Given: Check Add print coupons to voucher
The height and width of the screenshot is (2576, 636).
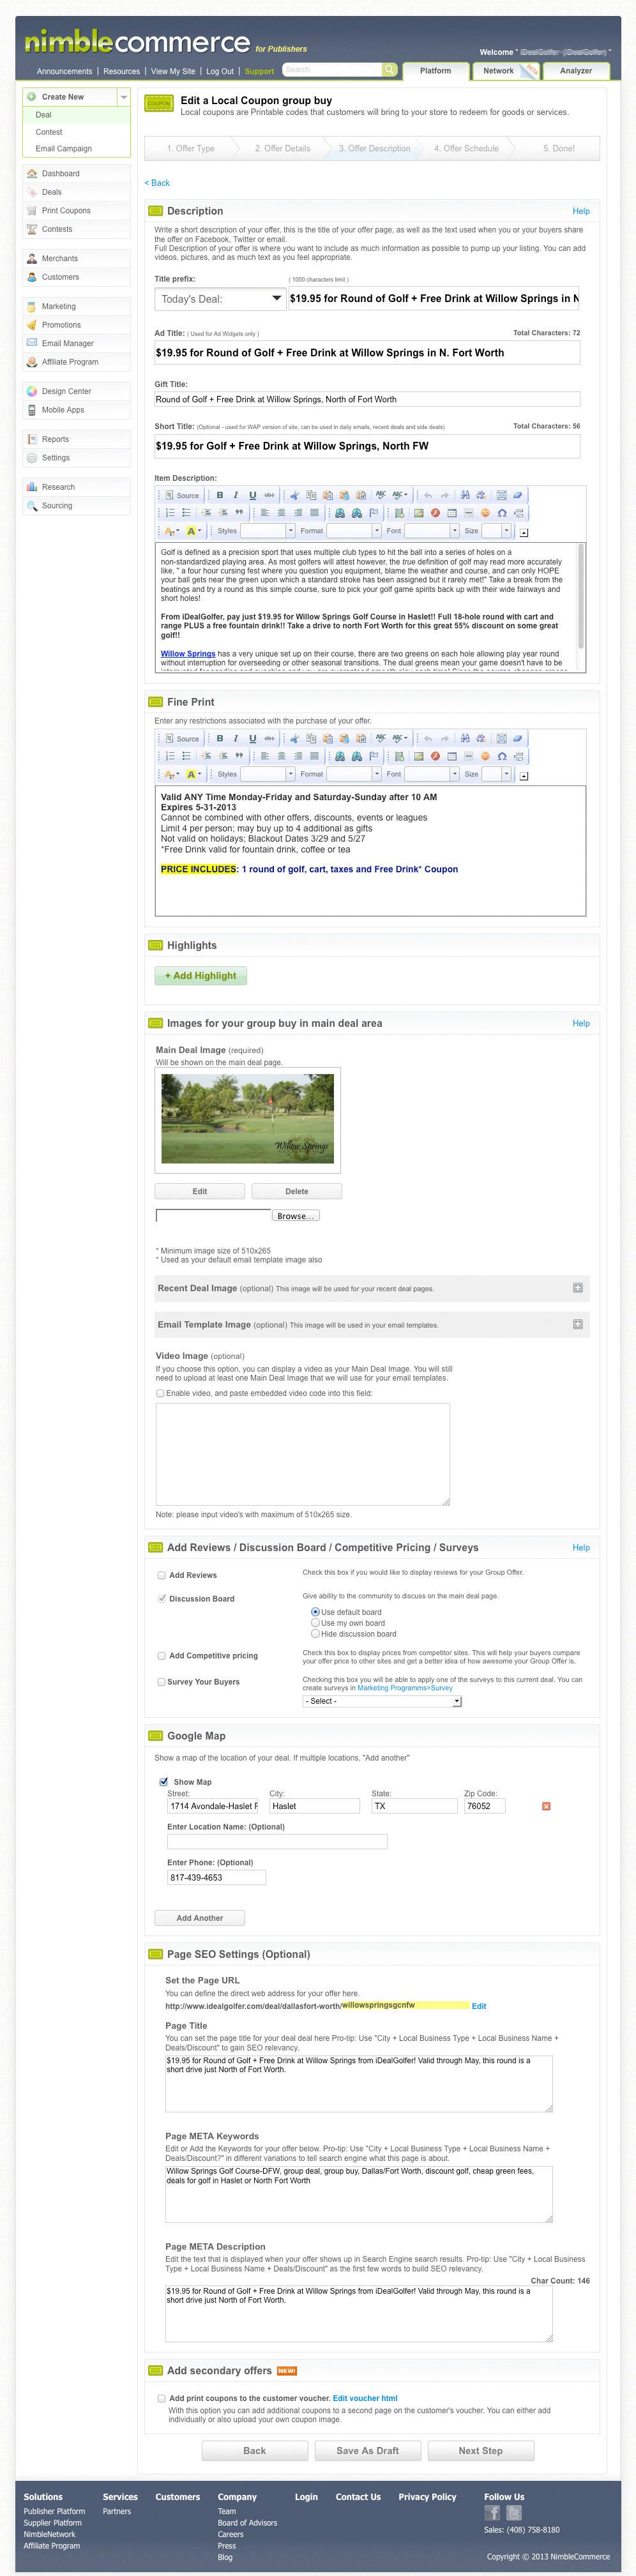Looking at the screenshot, I should pyautogui.click(x=162, y=2398).
